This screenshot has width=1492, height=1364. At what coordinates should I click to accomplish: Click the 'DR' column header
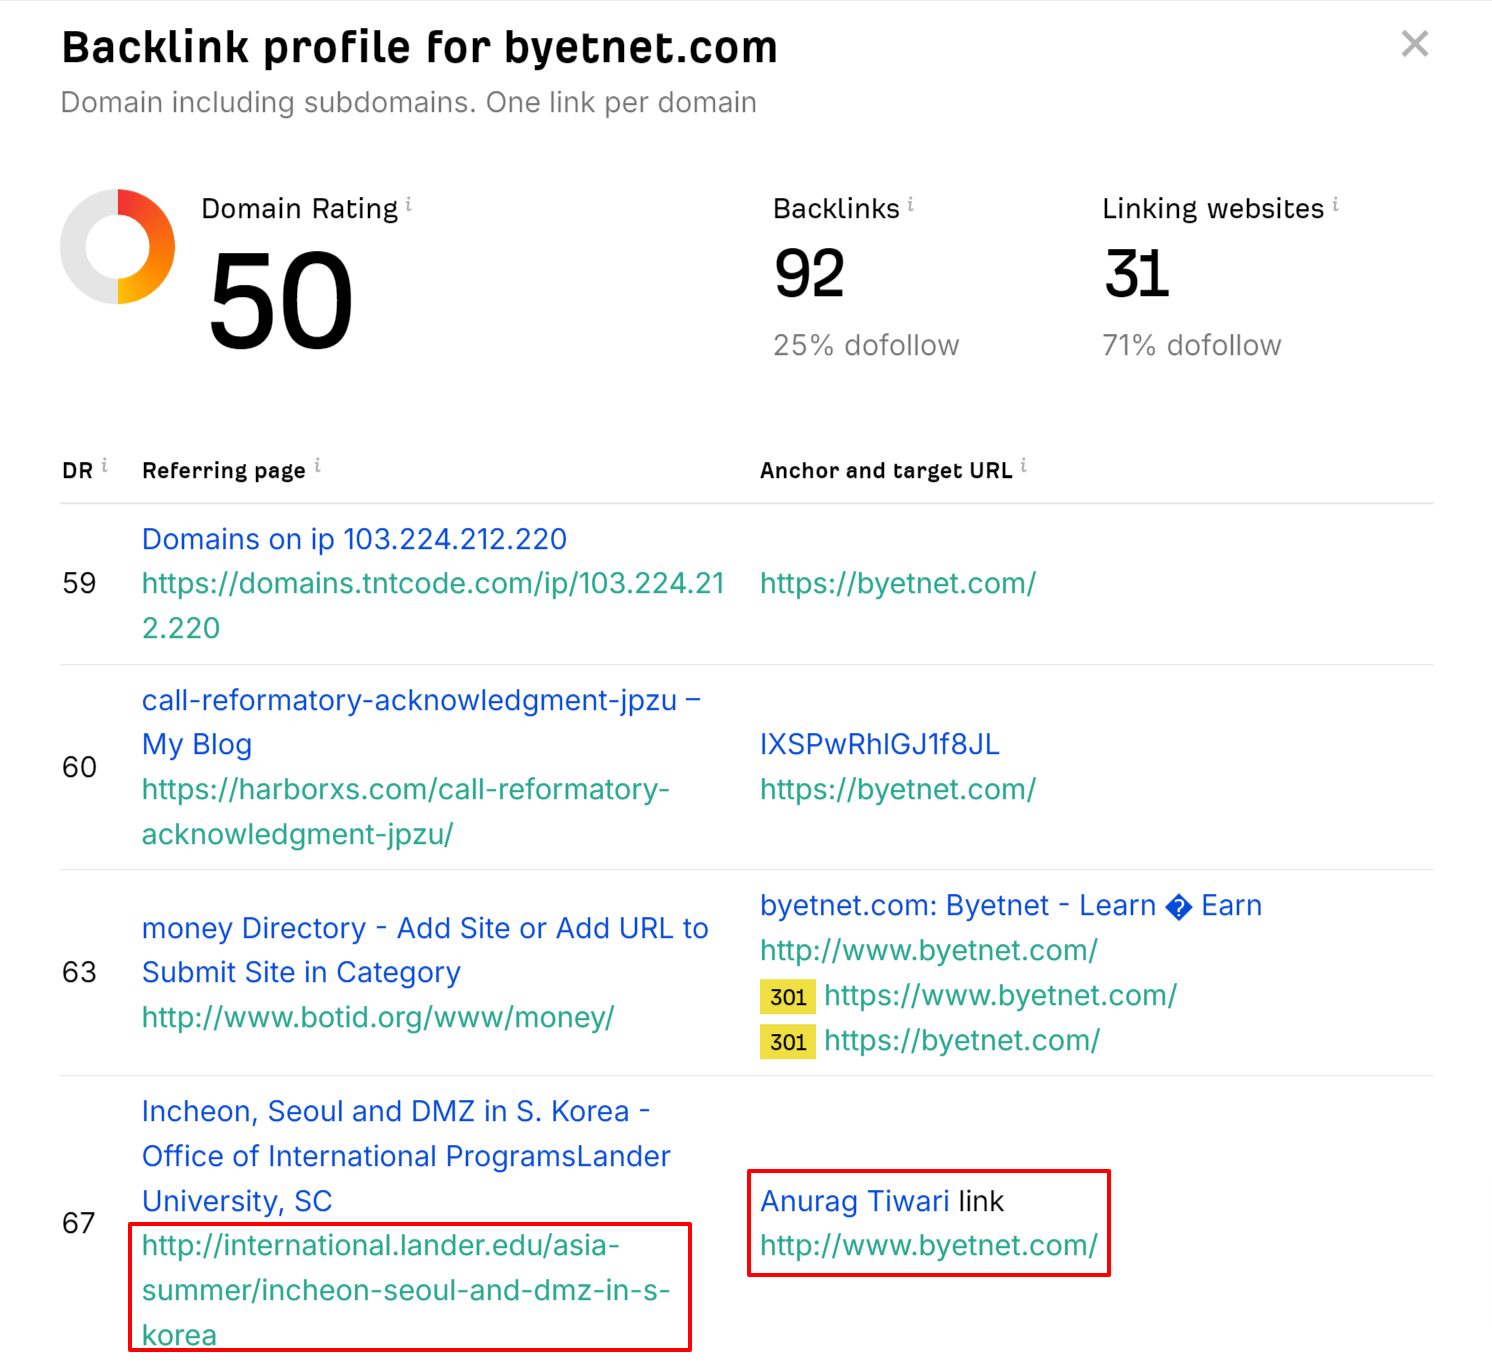[77, 470]
